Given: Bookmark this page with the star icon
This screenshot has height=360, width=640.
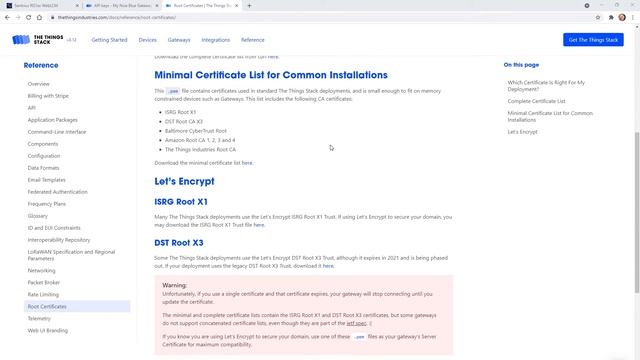Looking at the screenshot, I should 598,18.
